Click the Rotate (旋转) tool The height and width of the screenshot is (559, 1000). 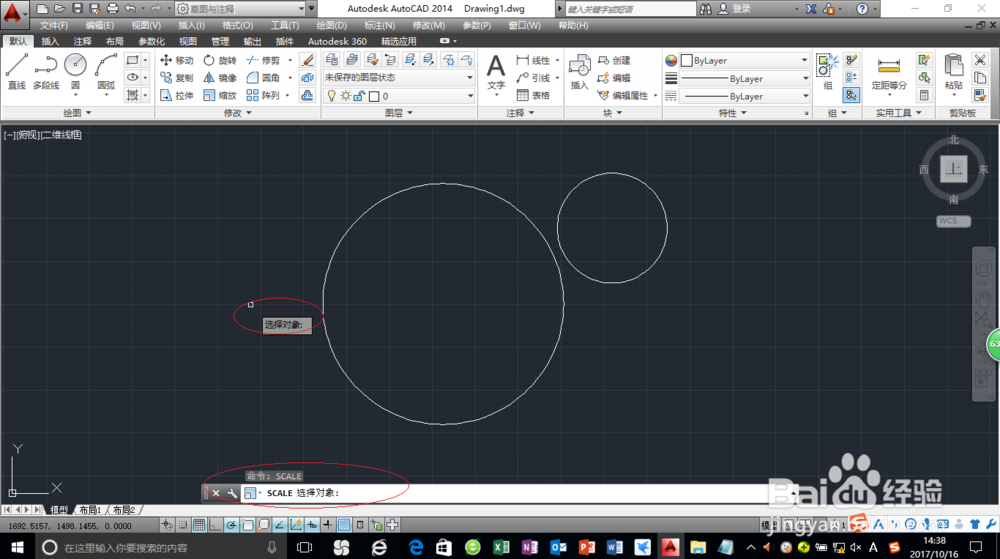pyautogui.click(x=219, y=60)
